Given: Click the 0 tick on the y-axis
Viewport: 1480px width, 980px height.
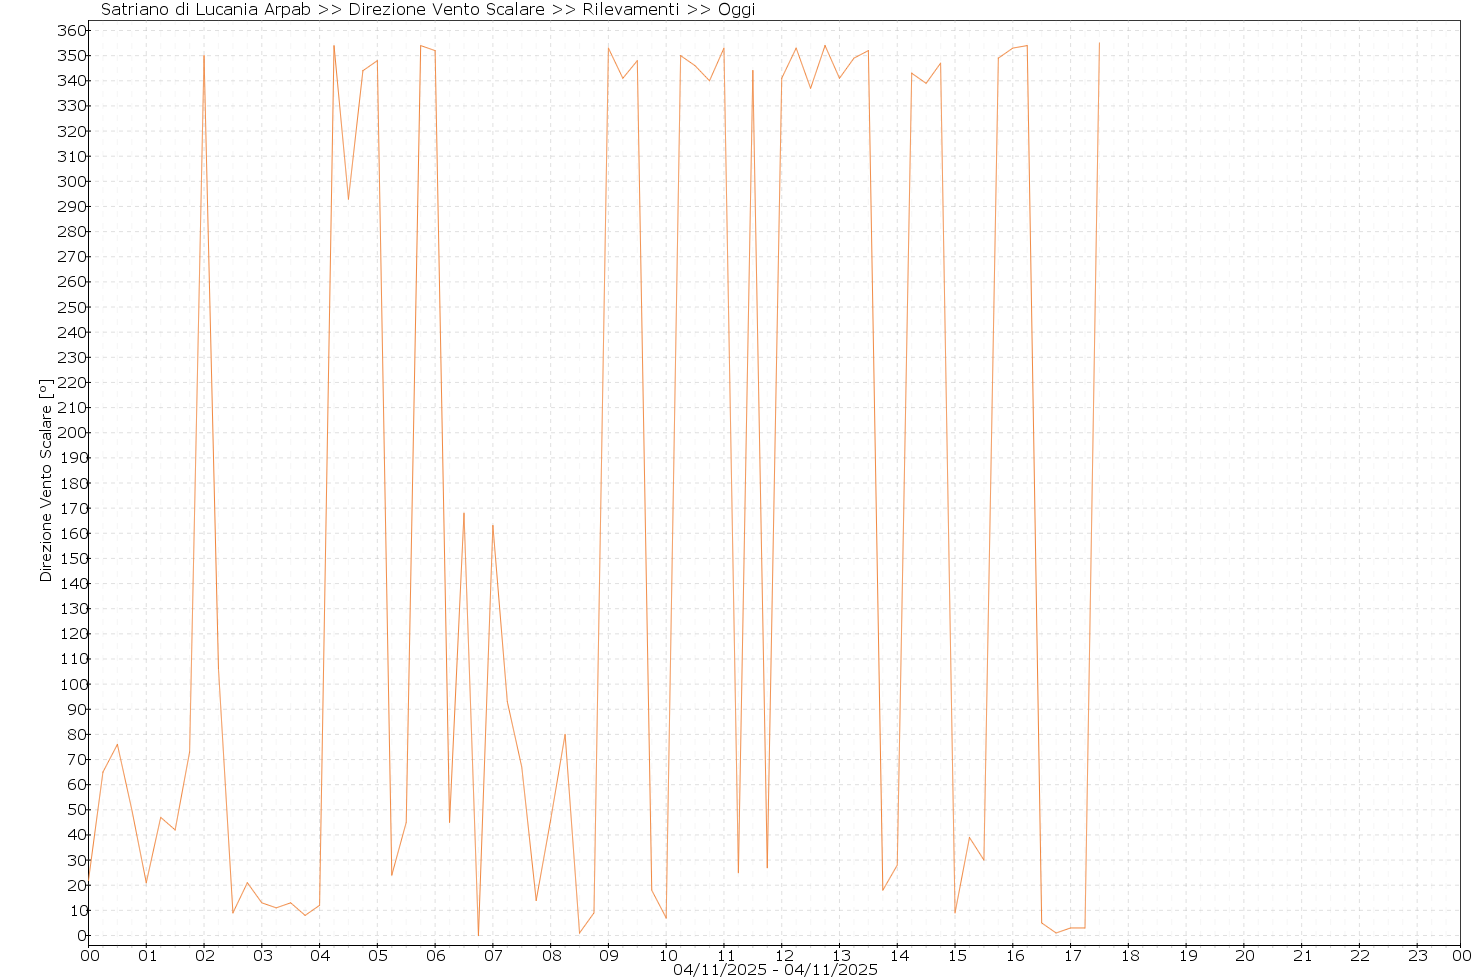Looking at the screenshot, I should tap(76, 936).
